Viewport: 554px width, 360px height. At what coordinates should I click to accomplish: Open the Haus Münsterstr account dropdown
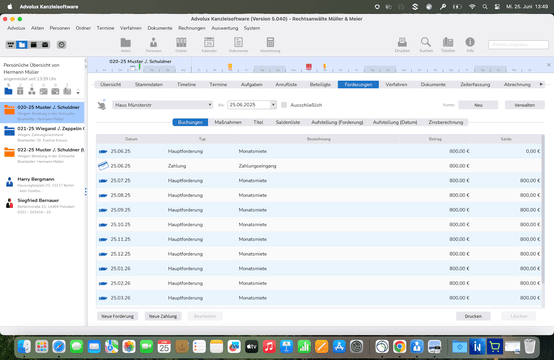click(x=163, y=105)
